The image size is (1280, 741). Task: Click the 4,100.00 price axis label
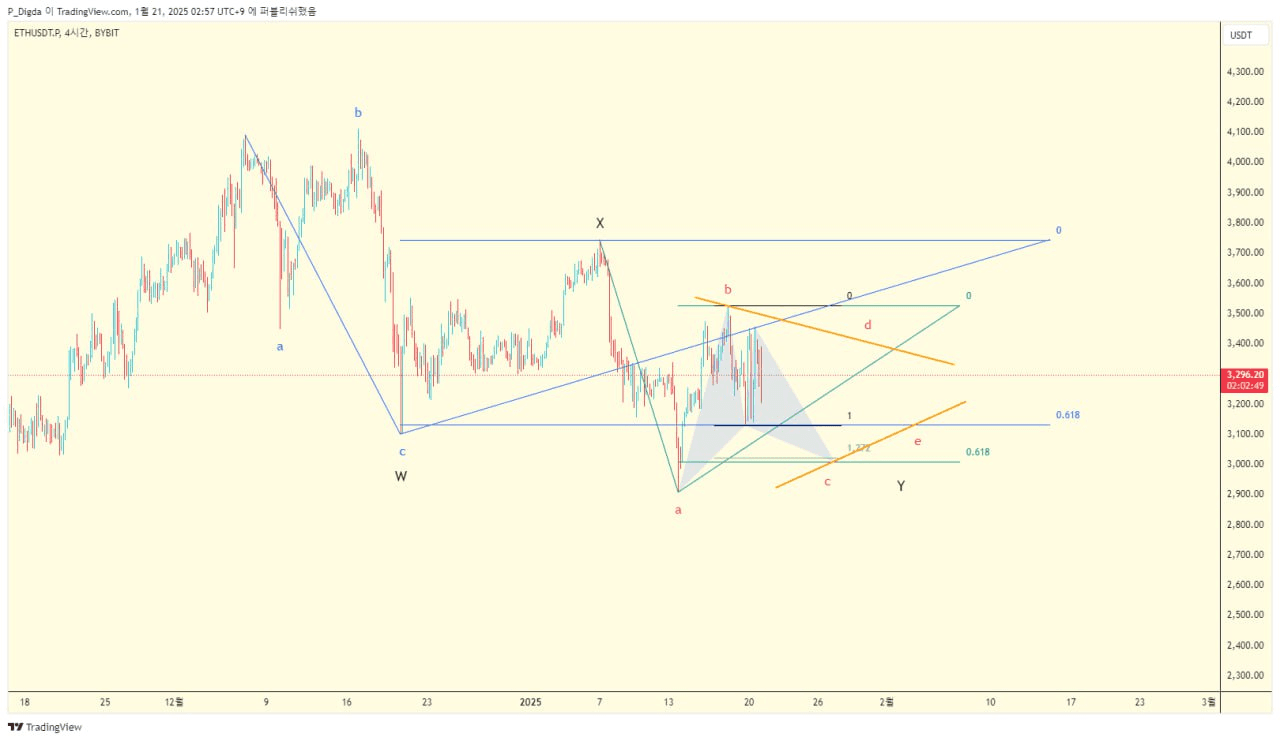pyautogui.click(x=1243, y=131)
